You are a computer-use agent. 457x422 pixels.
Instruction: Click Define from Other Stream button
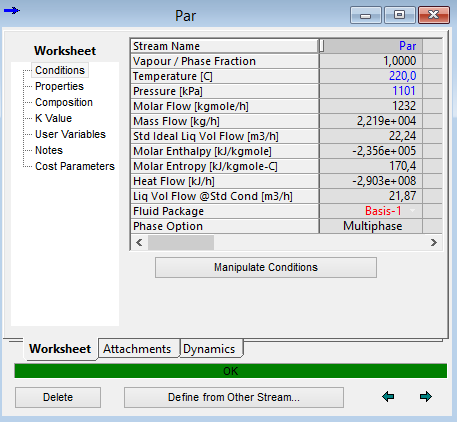(x=234, y=397)
